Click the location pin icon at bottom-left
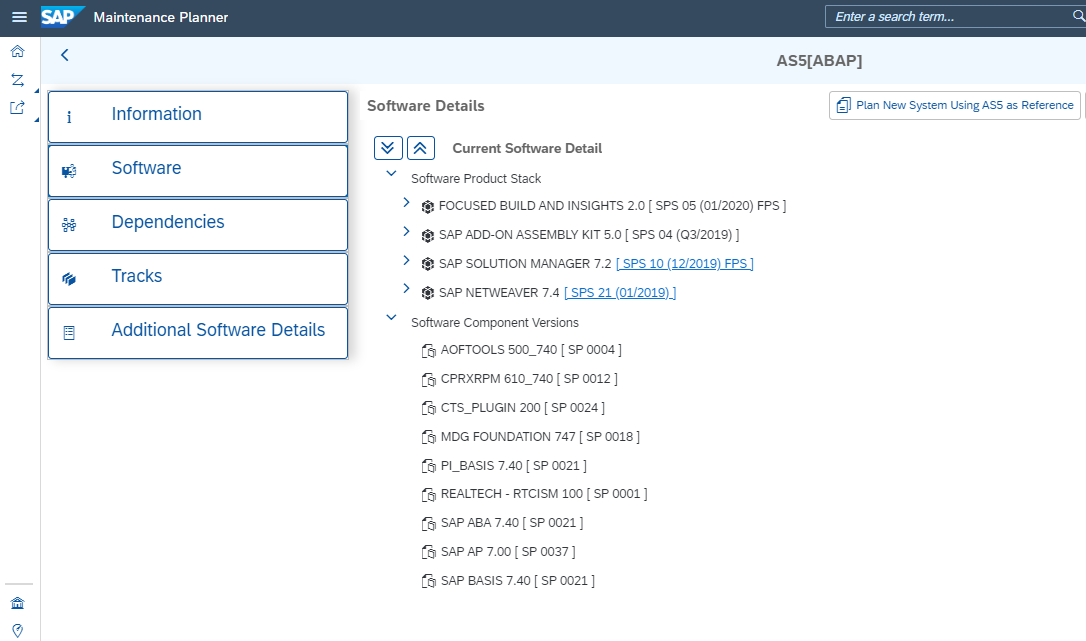 [x=18, y=630]
